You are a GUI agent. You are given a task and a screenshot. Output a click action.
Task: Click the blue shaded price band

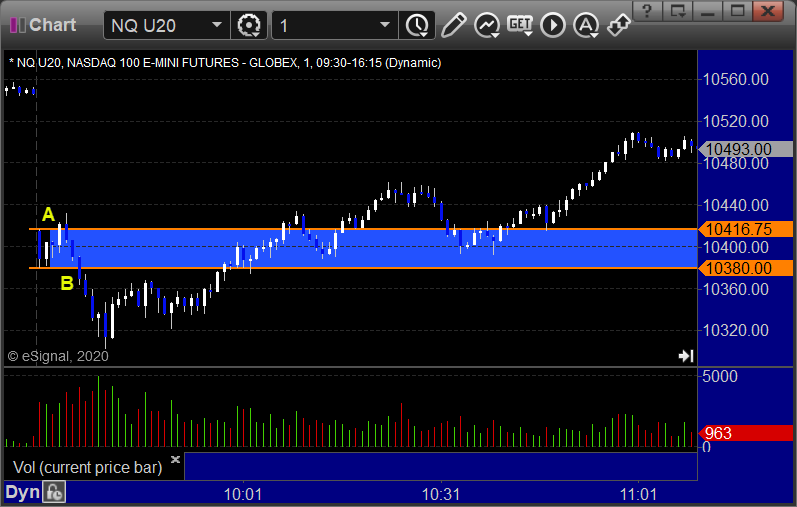[374, 249]
